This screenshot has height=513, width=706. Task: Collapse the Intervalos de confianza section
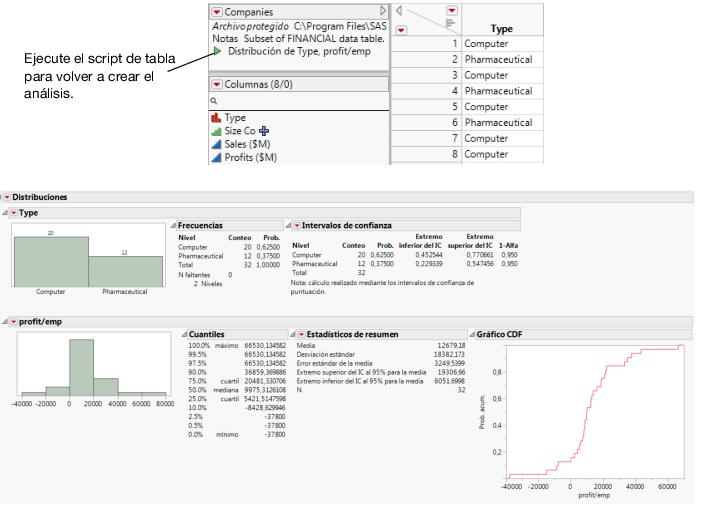pyautogui.click(x=288, y=225)
